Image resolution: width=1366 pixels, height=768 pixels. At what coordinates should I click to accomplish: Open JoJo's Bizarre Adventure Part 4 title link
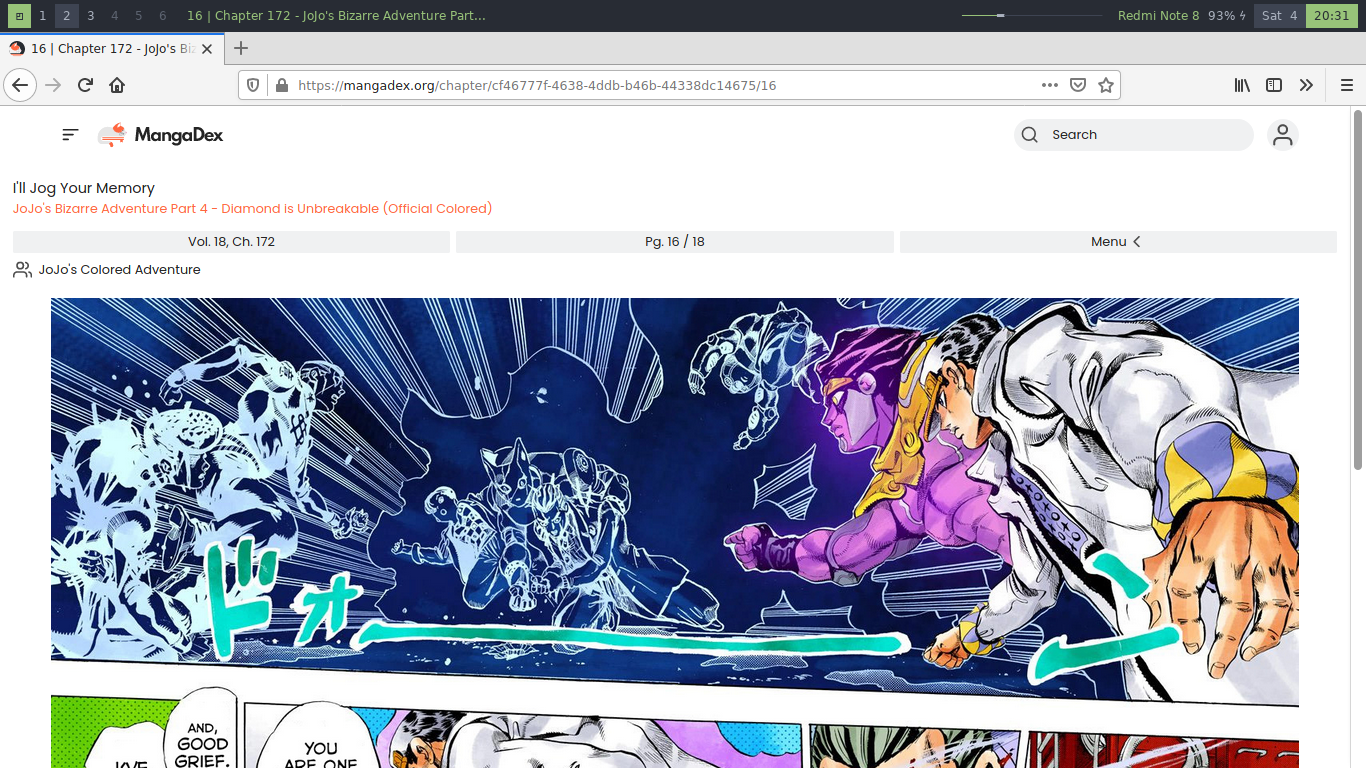coord(252,209)
